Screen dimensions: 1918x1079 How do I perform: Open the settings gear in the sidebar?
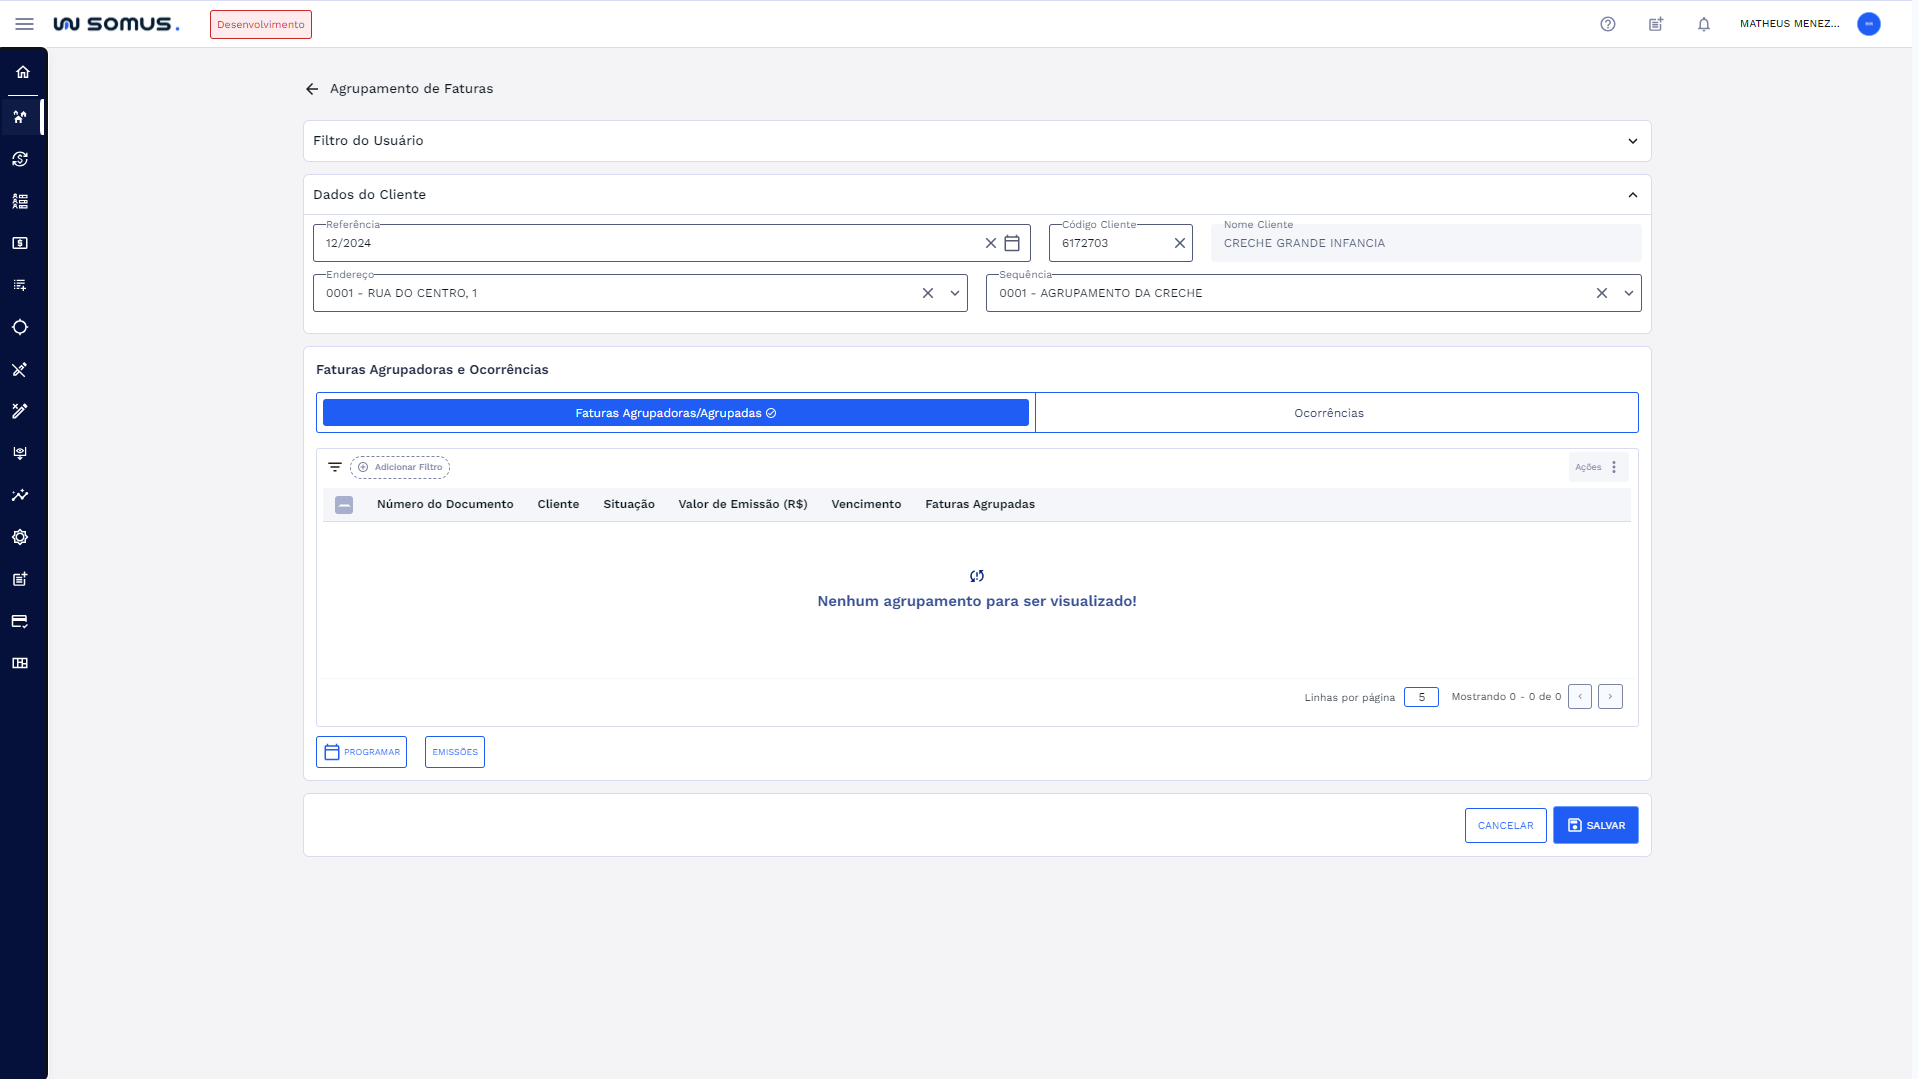(x=20, y=537)
